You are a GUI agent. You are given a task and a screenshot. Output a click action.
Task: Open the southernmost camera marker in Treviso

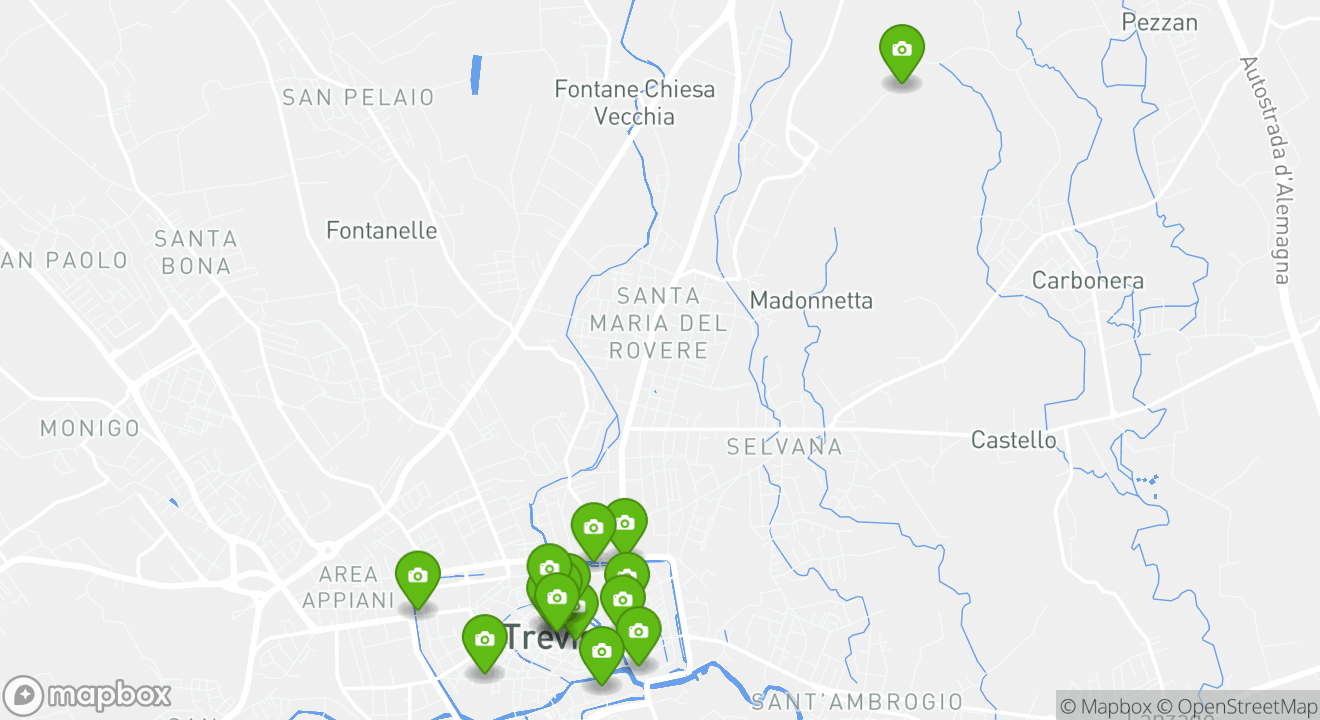(601, 656)
